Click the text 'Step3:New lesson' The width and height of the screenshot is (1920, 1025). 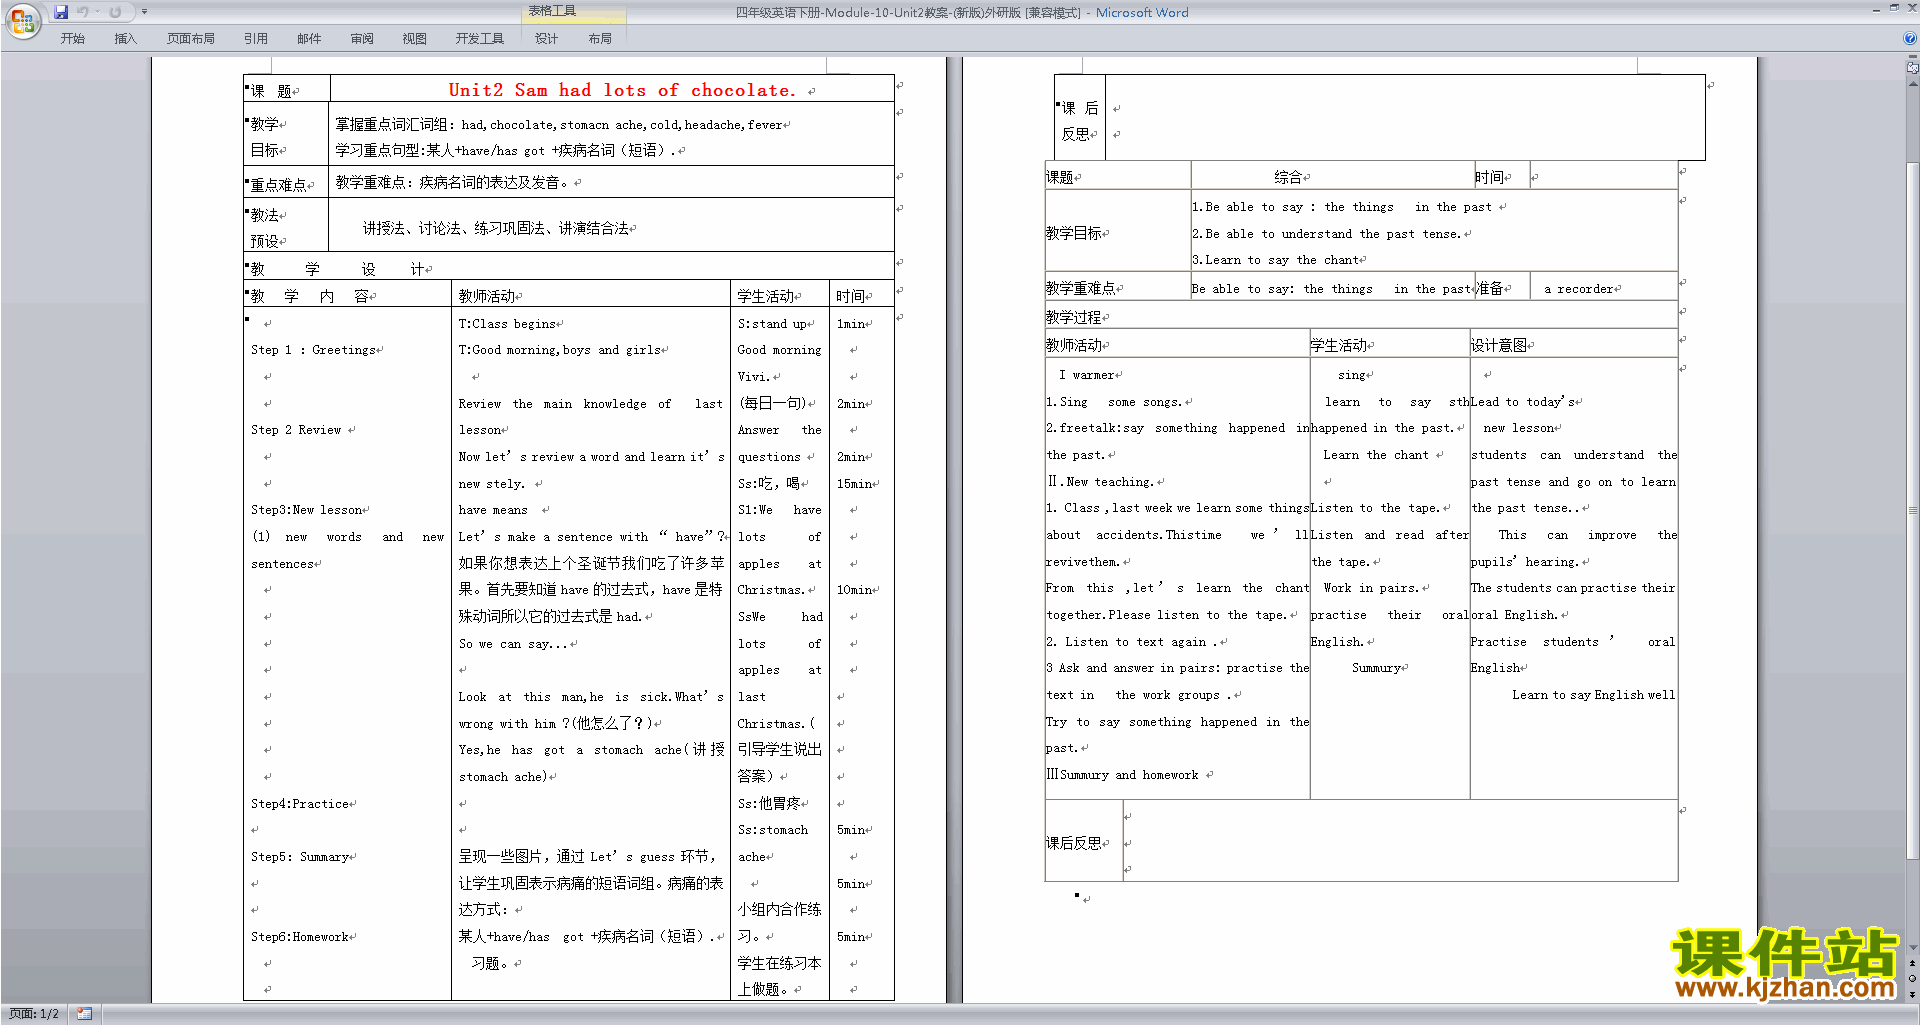(307, 510)
